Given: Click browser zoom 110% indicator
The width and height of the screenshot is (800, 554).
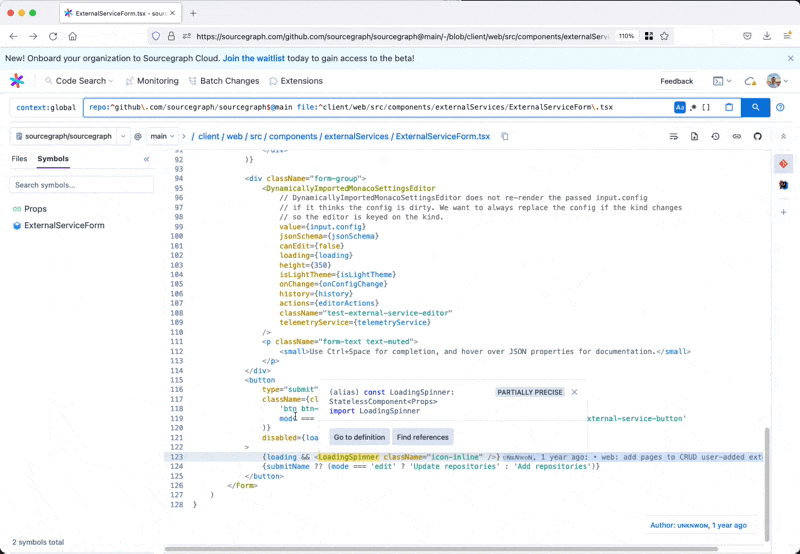Looking at the screenshot, I should (626, 36).
